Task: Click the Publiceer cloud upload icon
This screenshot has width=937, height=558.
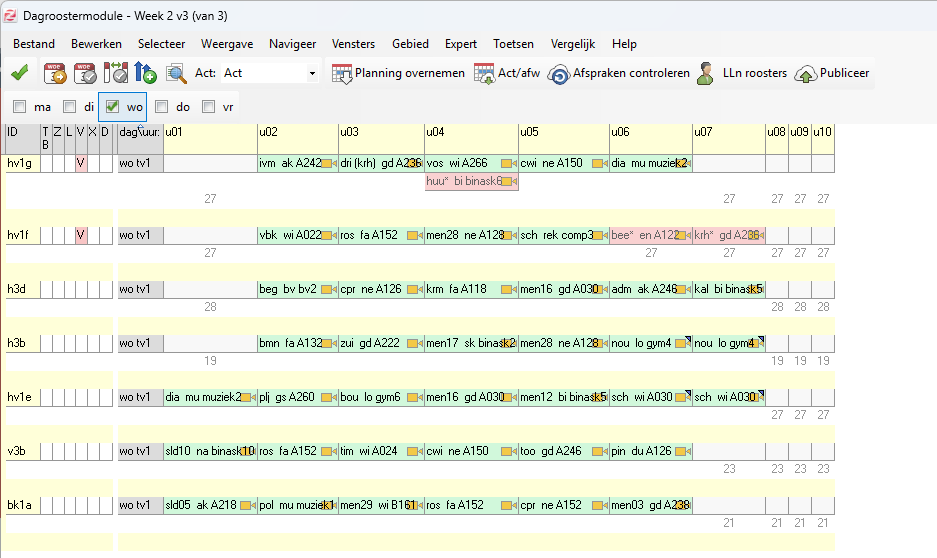Action: (805, 73)
